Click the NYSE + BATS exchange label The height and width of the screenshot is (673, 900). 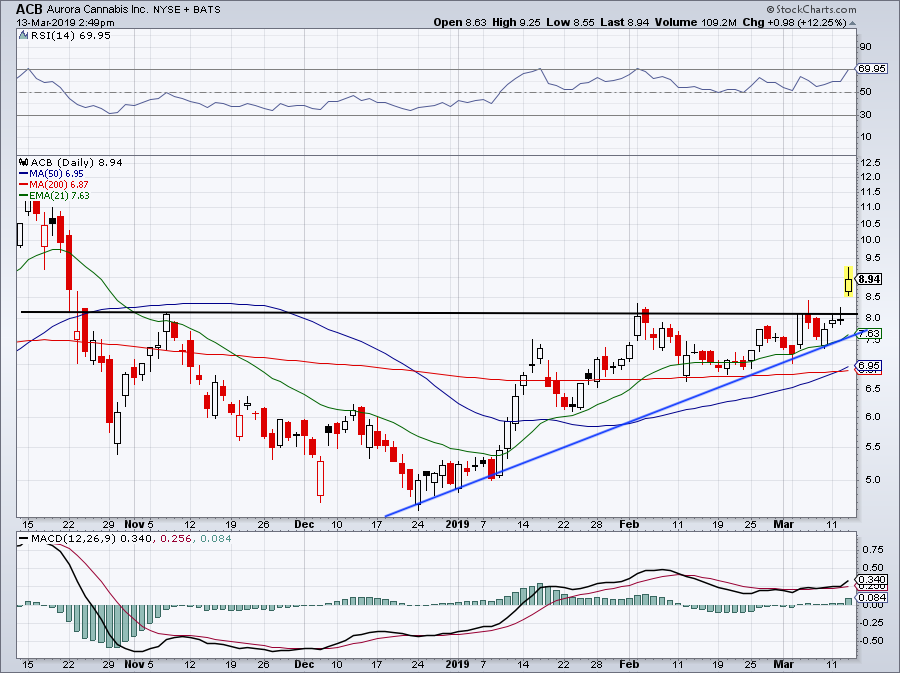(x=186, y=10)
